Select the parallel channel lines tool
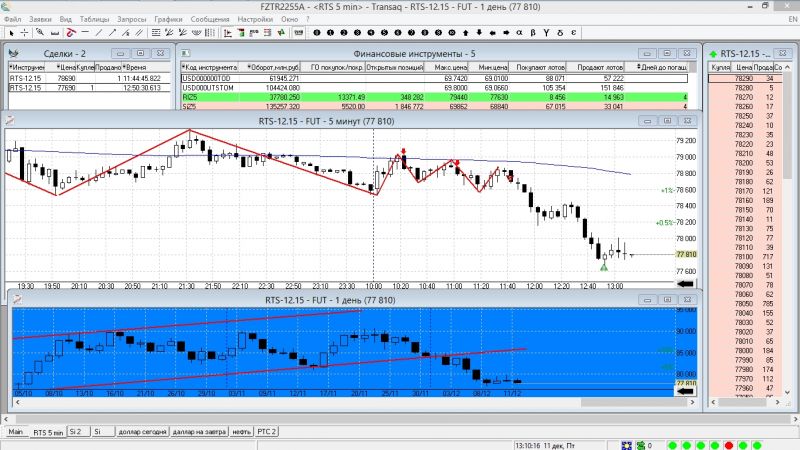 point(139,33)
